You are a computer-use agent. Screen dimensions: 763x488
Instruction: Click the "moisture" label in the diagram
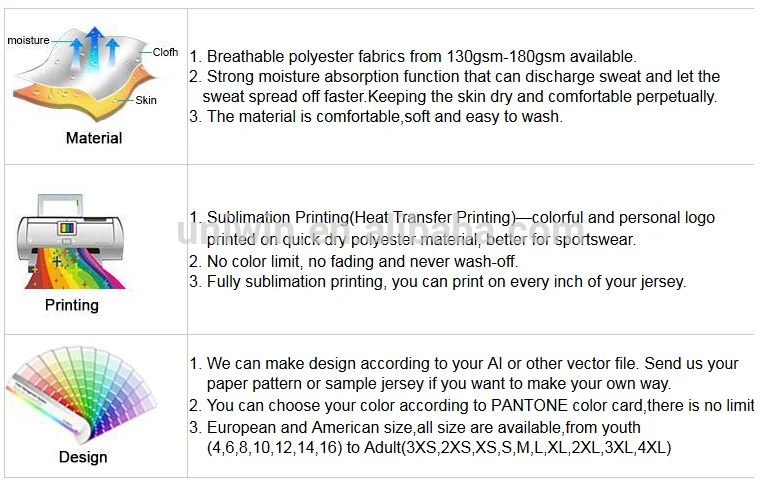pos(28,40)
